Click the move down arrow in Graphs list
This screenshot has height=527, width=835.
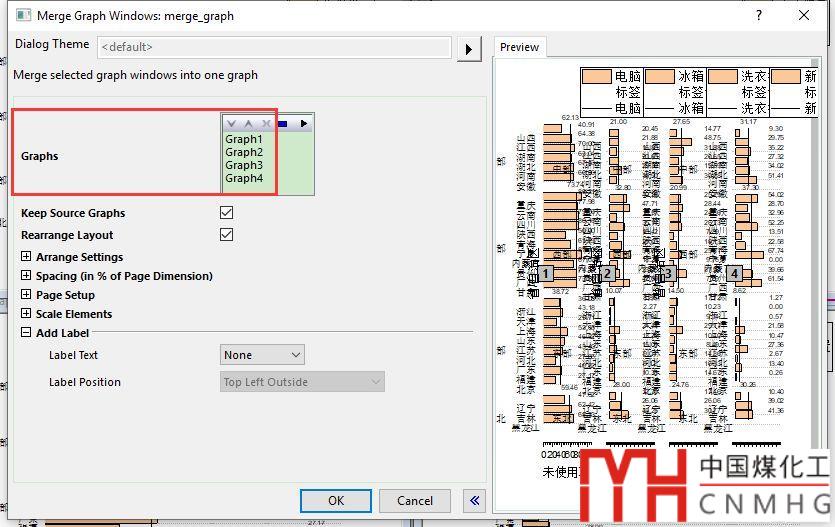click(231, 124)
